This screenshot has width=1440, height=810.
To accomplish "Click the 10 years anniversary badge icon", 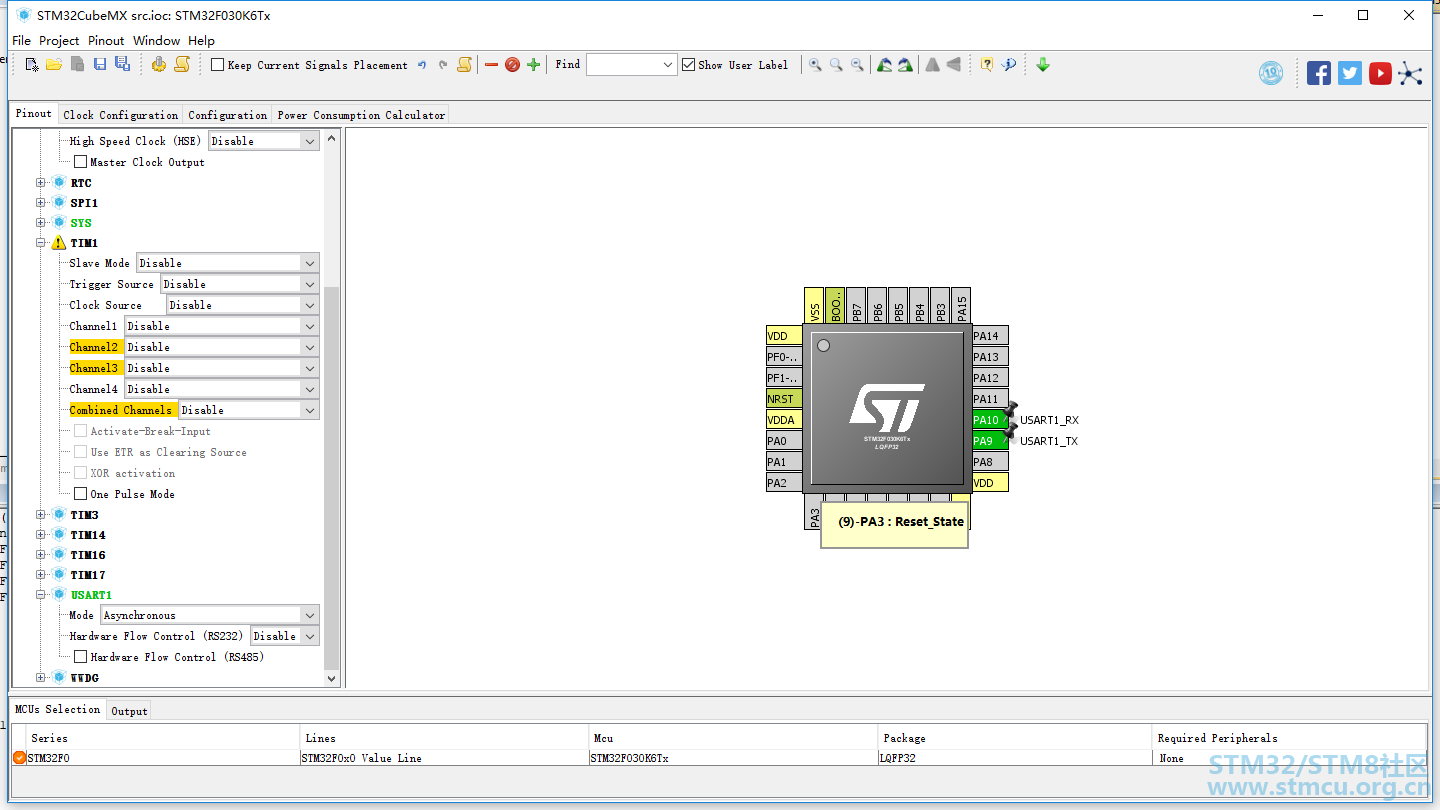I will (x=1271, y=73).
